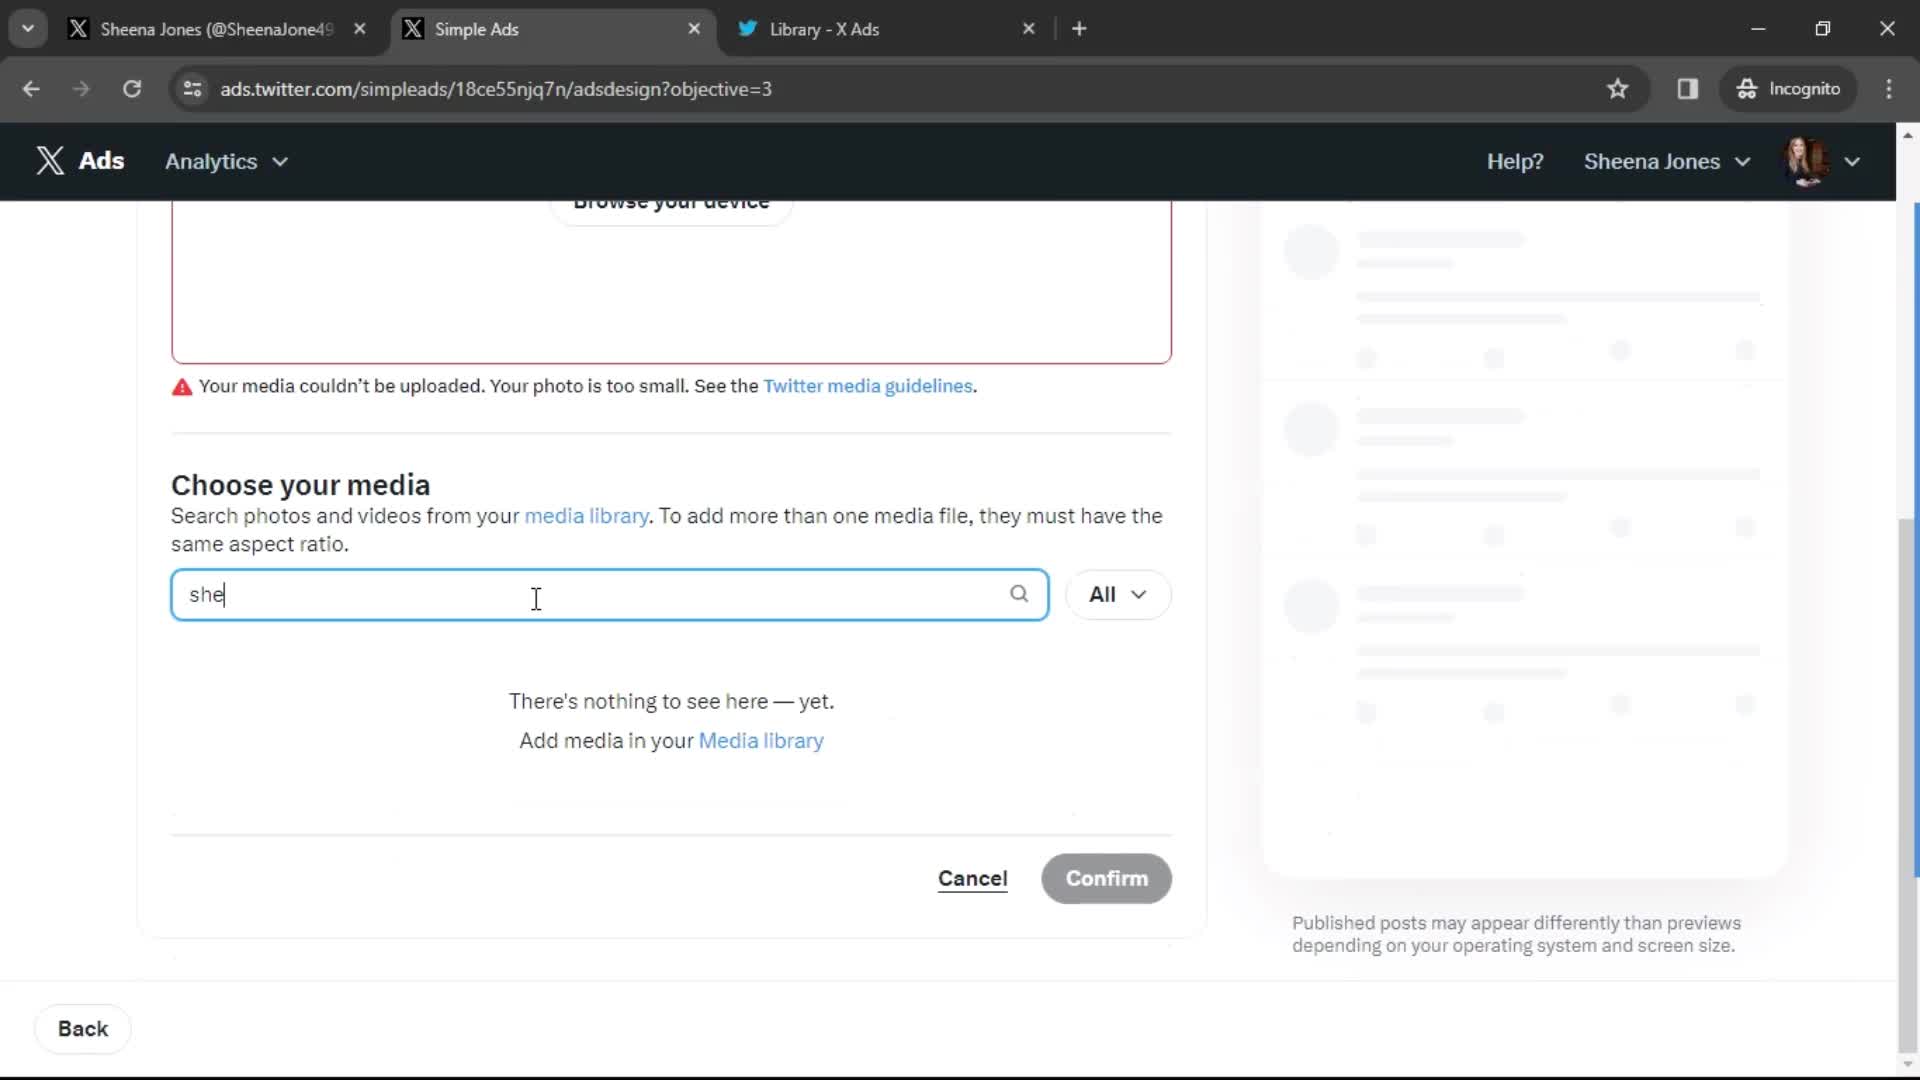This screenshot has height=1080, width=1920.
Task: Click the browser back navigation icon
Action: tap(32, 88)
